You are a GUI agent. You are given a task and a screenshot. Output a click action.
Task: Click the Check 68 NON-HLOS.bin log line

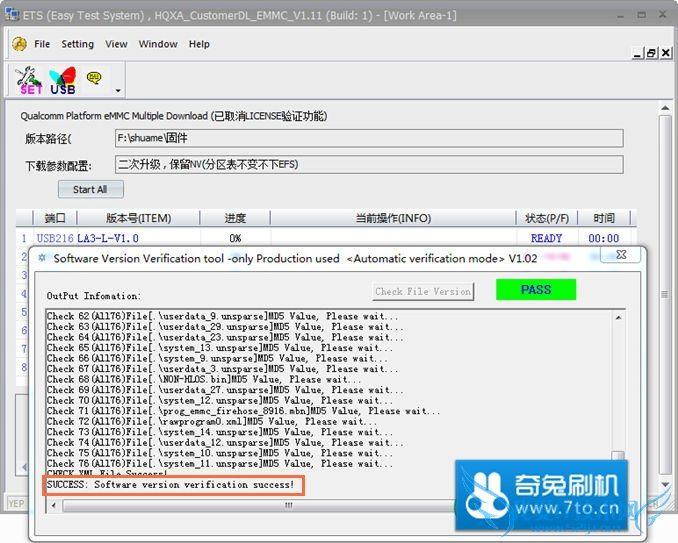[x=204, y=380]
